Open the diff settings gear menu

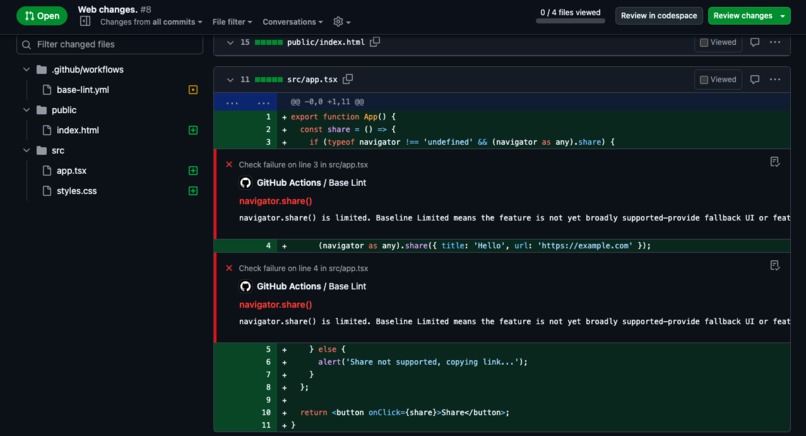[x=341, y=22]
